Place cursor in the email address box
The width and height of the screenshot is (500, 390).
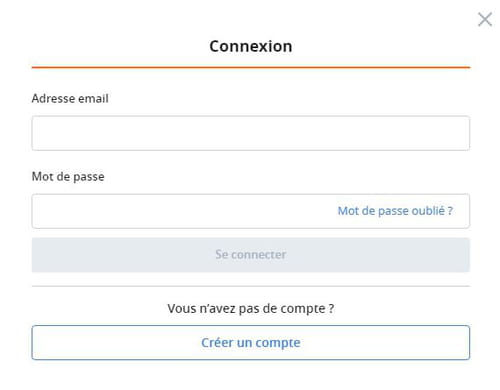(x=251, y=133)
